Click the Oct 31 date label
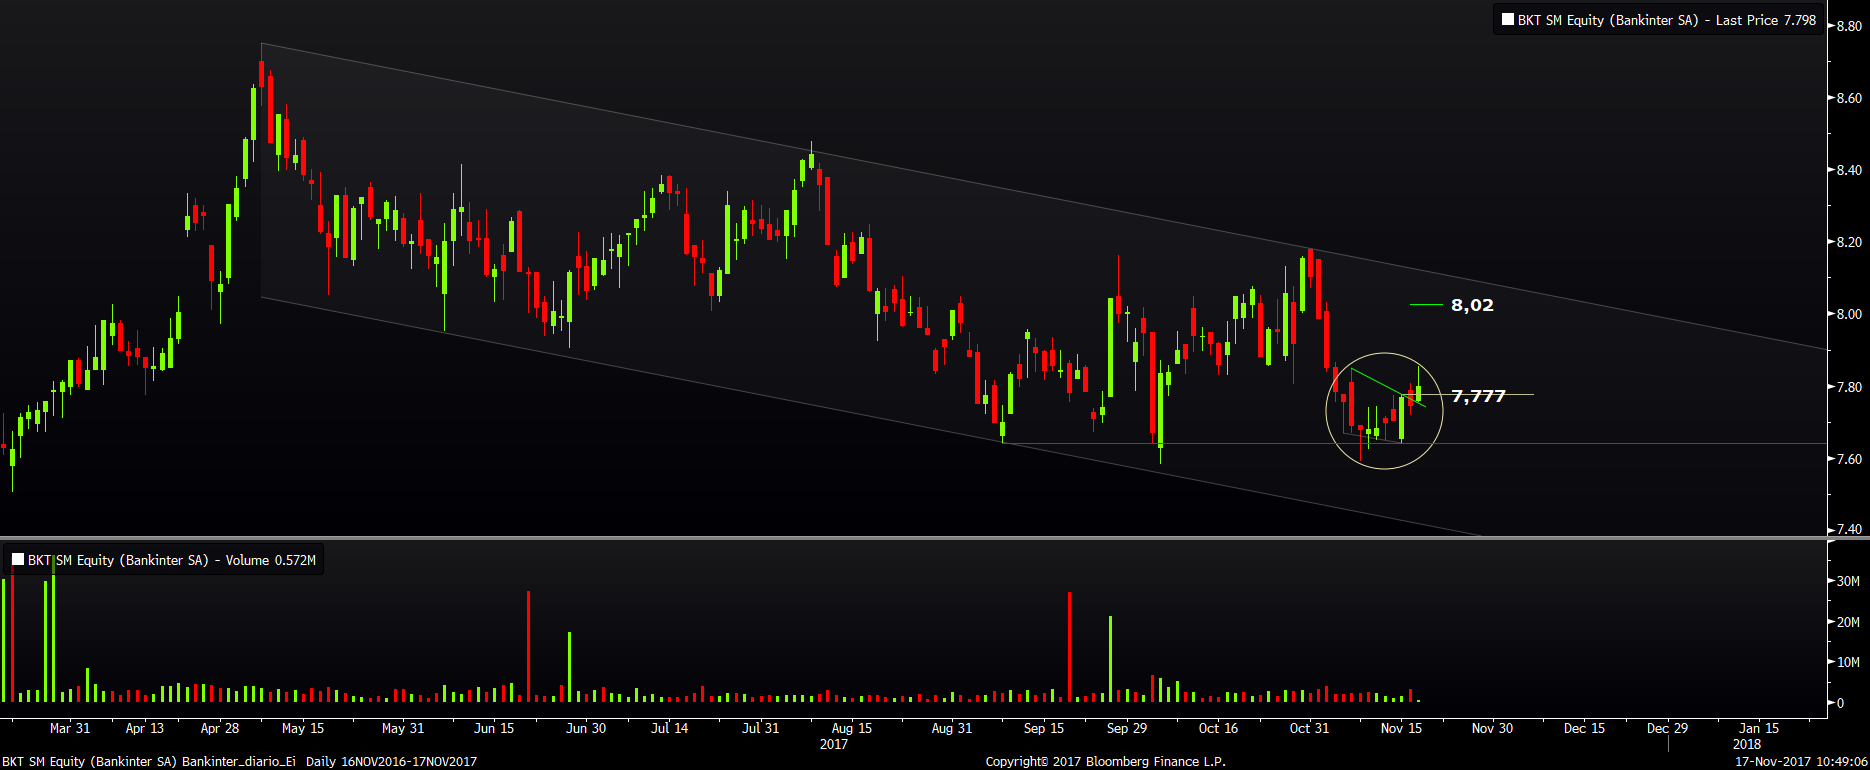Image resolution: width=1870 pixels, height=770 pixels. point(1309,728)
